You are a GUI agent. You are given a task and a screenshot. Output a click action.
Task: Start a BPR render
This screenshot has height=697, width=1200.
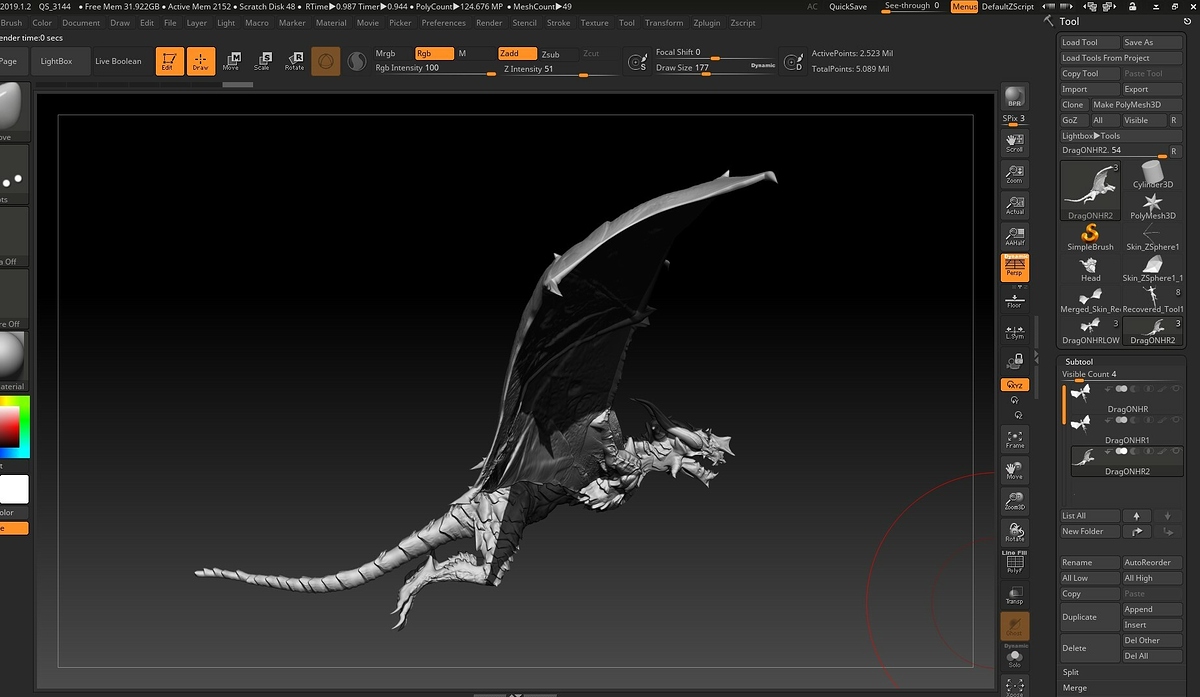pos(1015,96)
